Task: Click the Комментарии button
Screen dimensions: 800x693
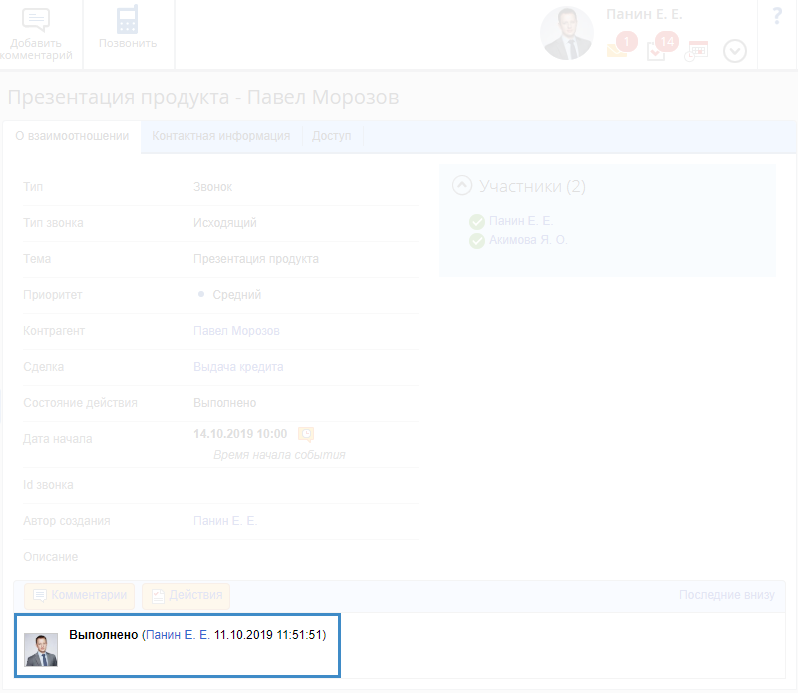Action: (80, 595)
